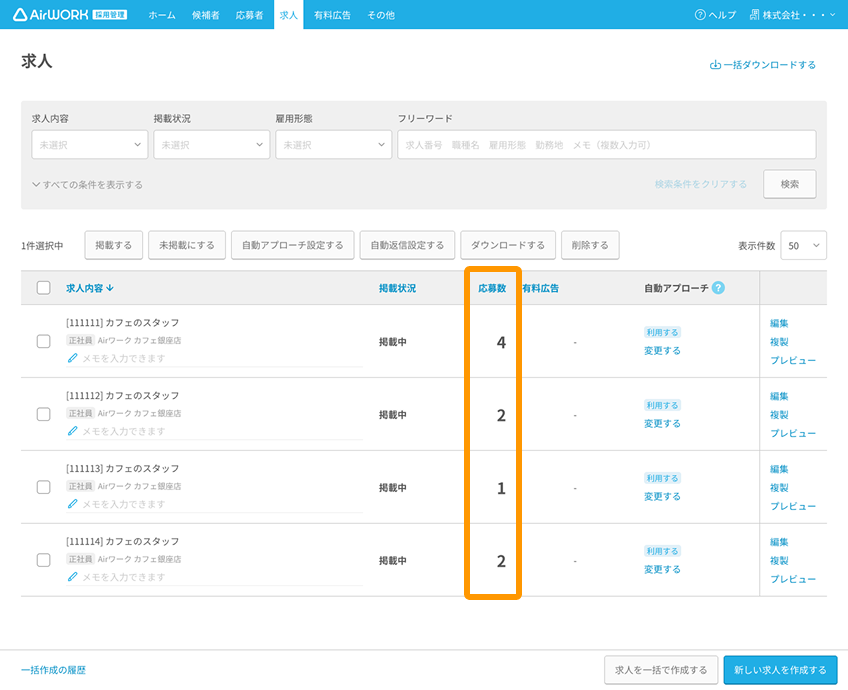This screenshot has height=690, width=848.
Task: Open the 求人内容 filter dropdown
Action: tap(90, 144)
